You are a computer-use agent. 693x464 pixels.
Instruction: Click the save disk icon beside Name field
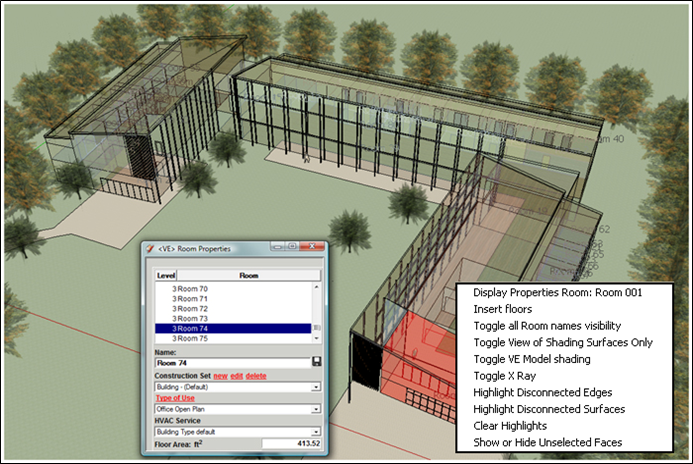point(316,361)
